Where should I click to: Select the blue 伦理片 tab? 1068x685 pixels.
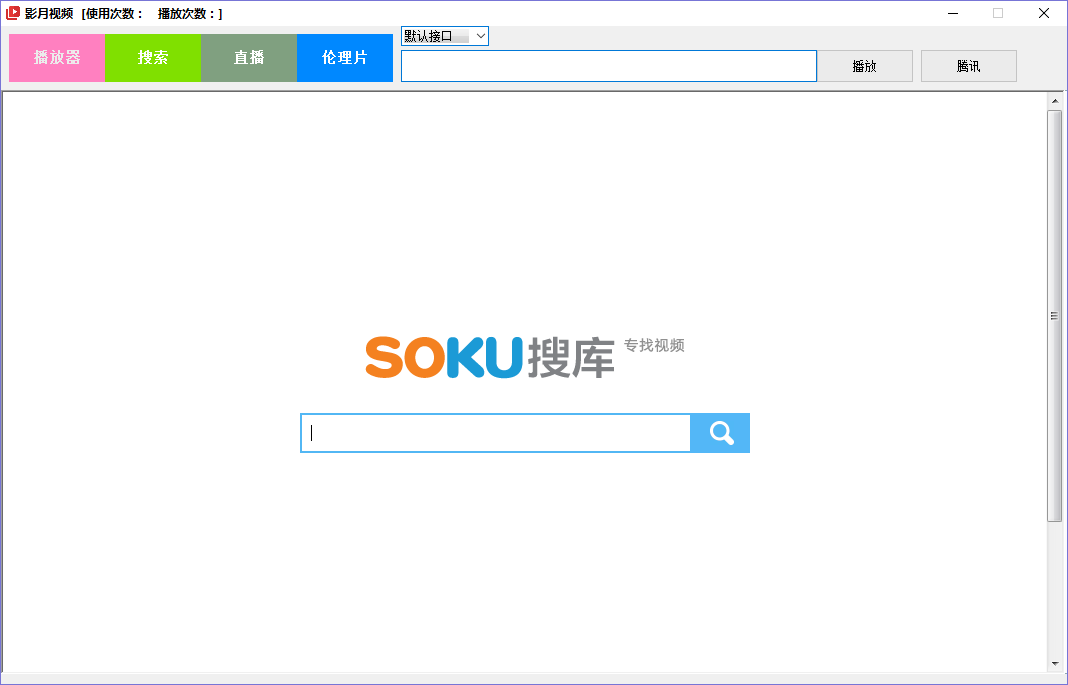point(345,58)
